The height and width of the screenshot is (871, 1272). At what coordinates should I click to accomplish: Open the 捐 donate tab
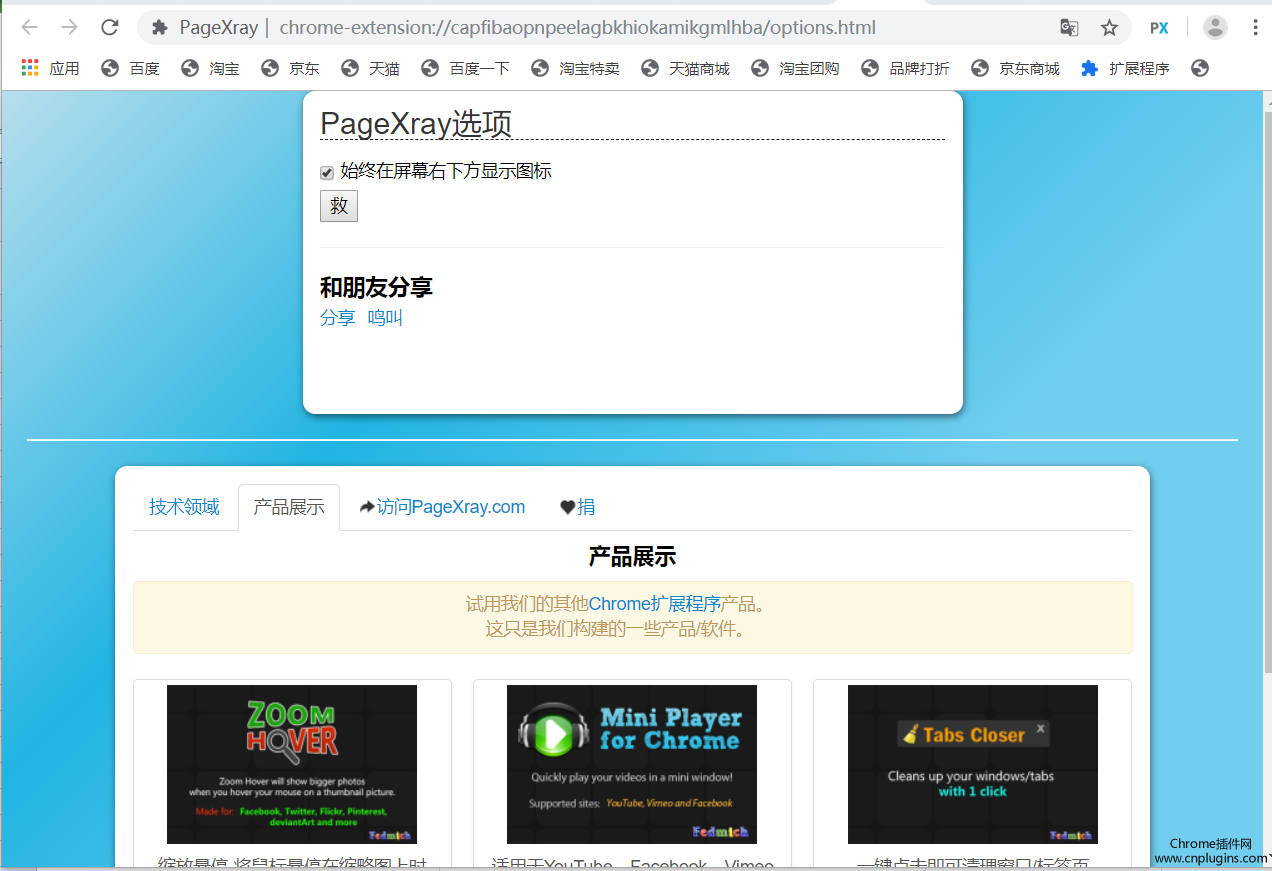tap(577, 507)
